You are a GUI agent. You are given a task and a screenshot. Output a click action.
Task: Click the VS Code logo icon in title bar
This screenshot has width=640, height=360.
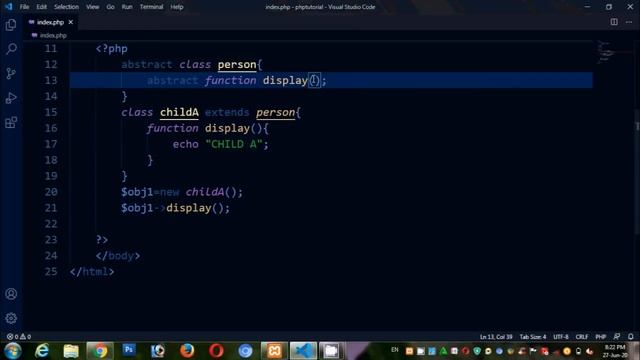tap(9, 7)
